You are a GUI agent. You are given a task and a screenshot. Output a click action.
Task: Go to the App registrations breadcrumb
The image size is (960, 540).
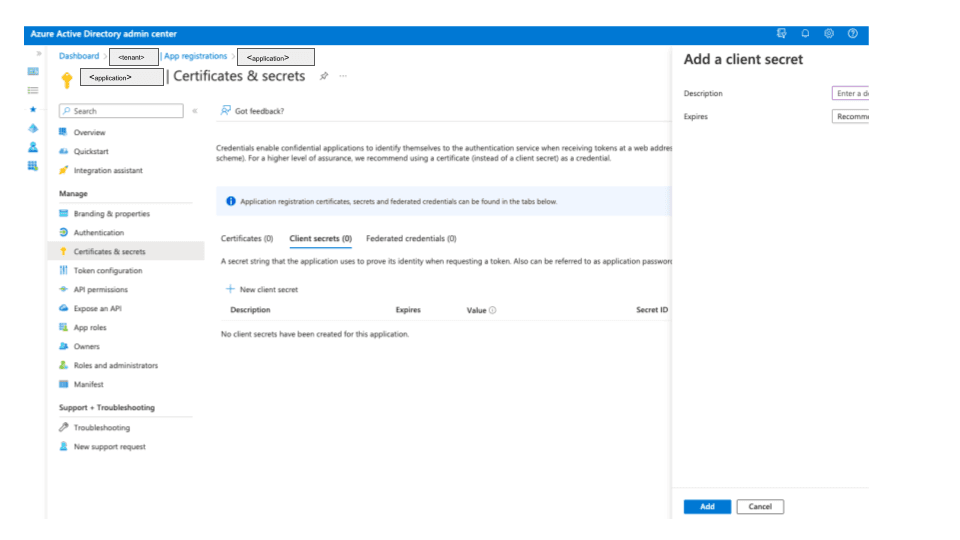coord(195,56)
